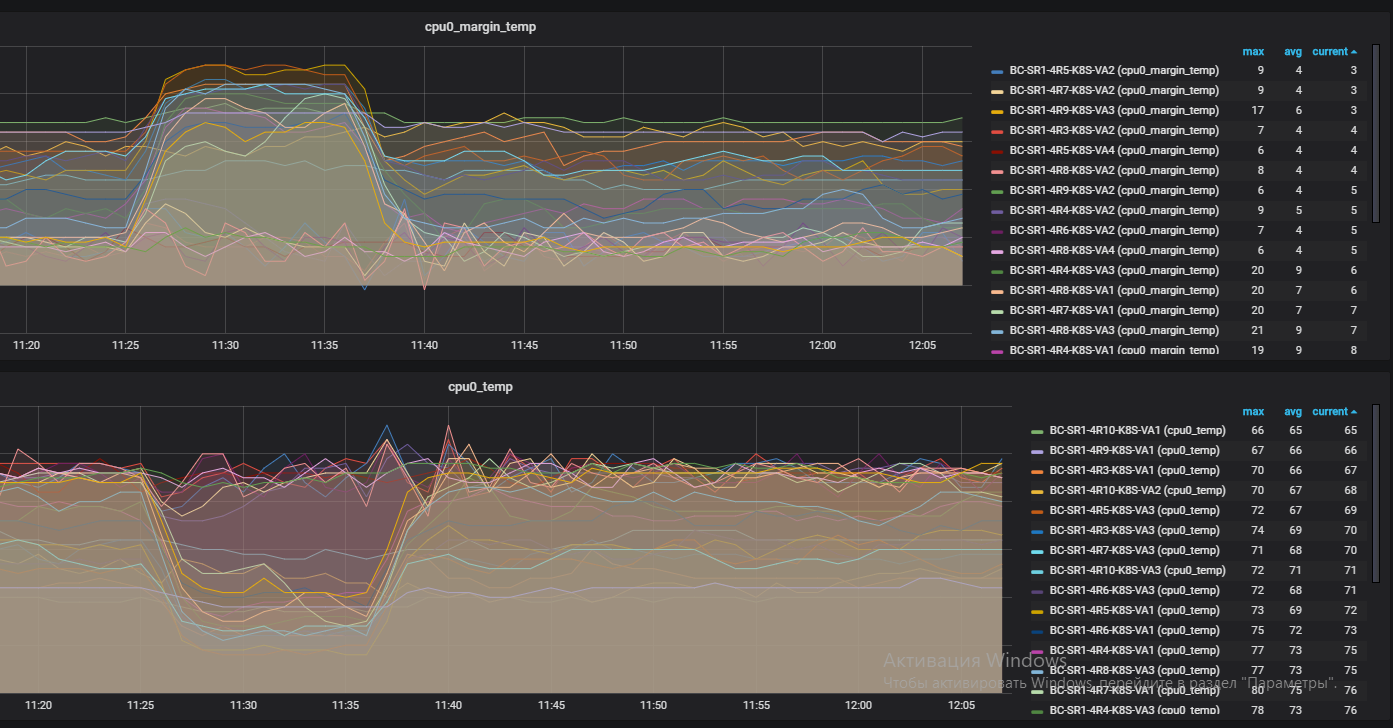Click max value 21 in BC-SR1-4R8-K8S-VA3 margin row
The height and width of the screenshot is (728, 1393).
(1258, 330)
